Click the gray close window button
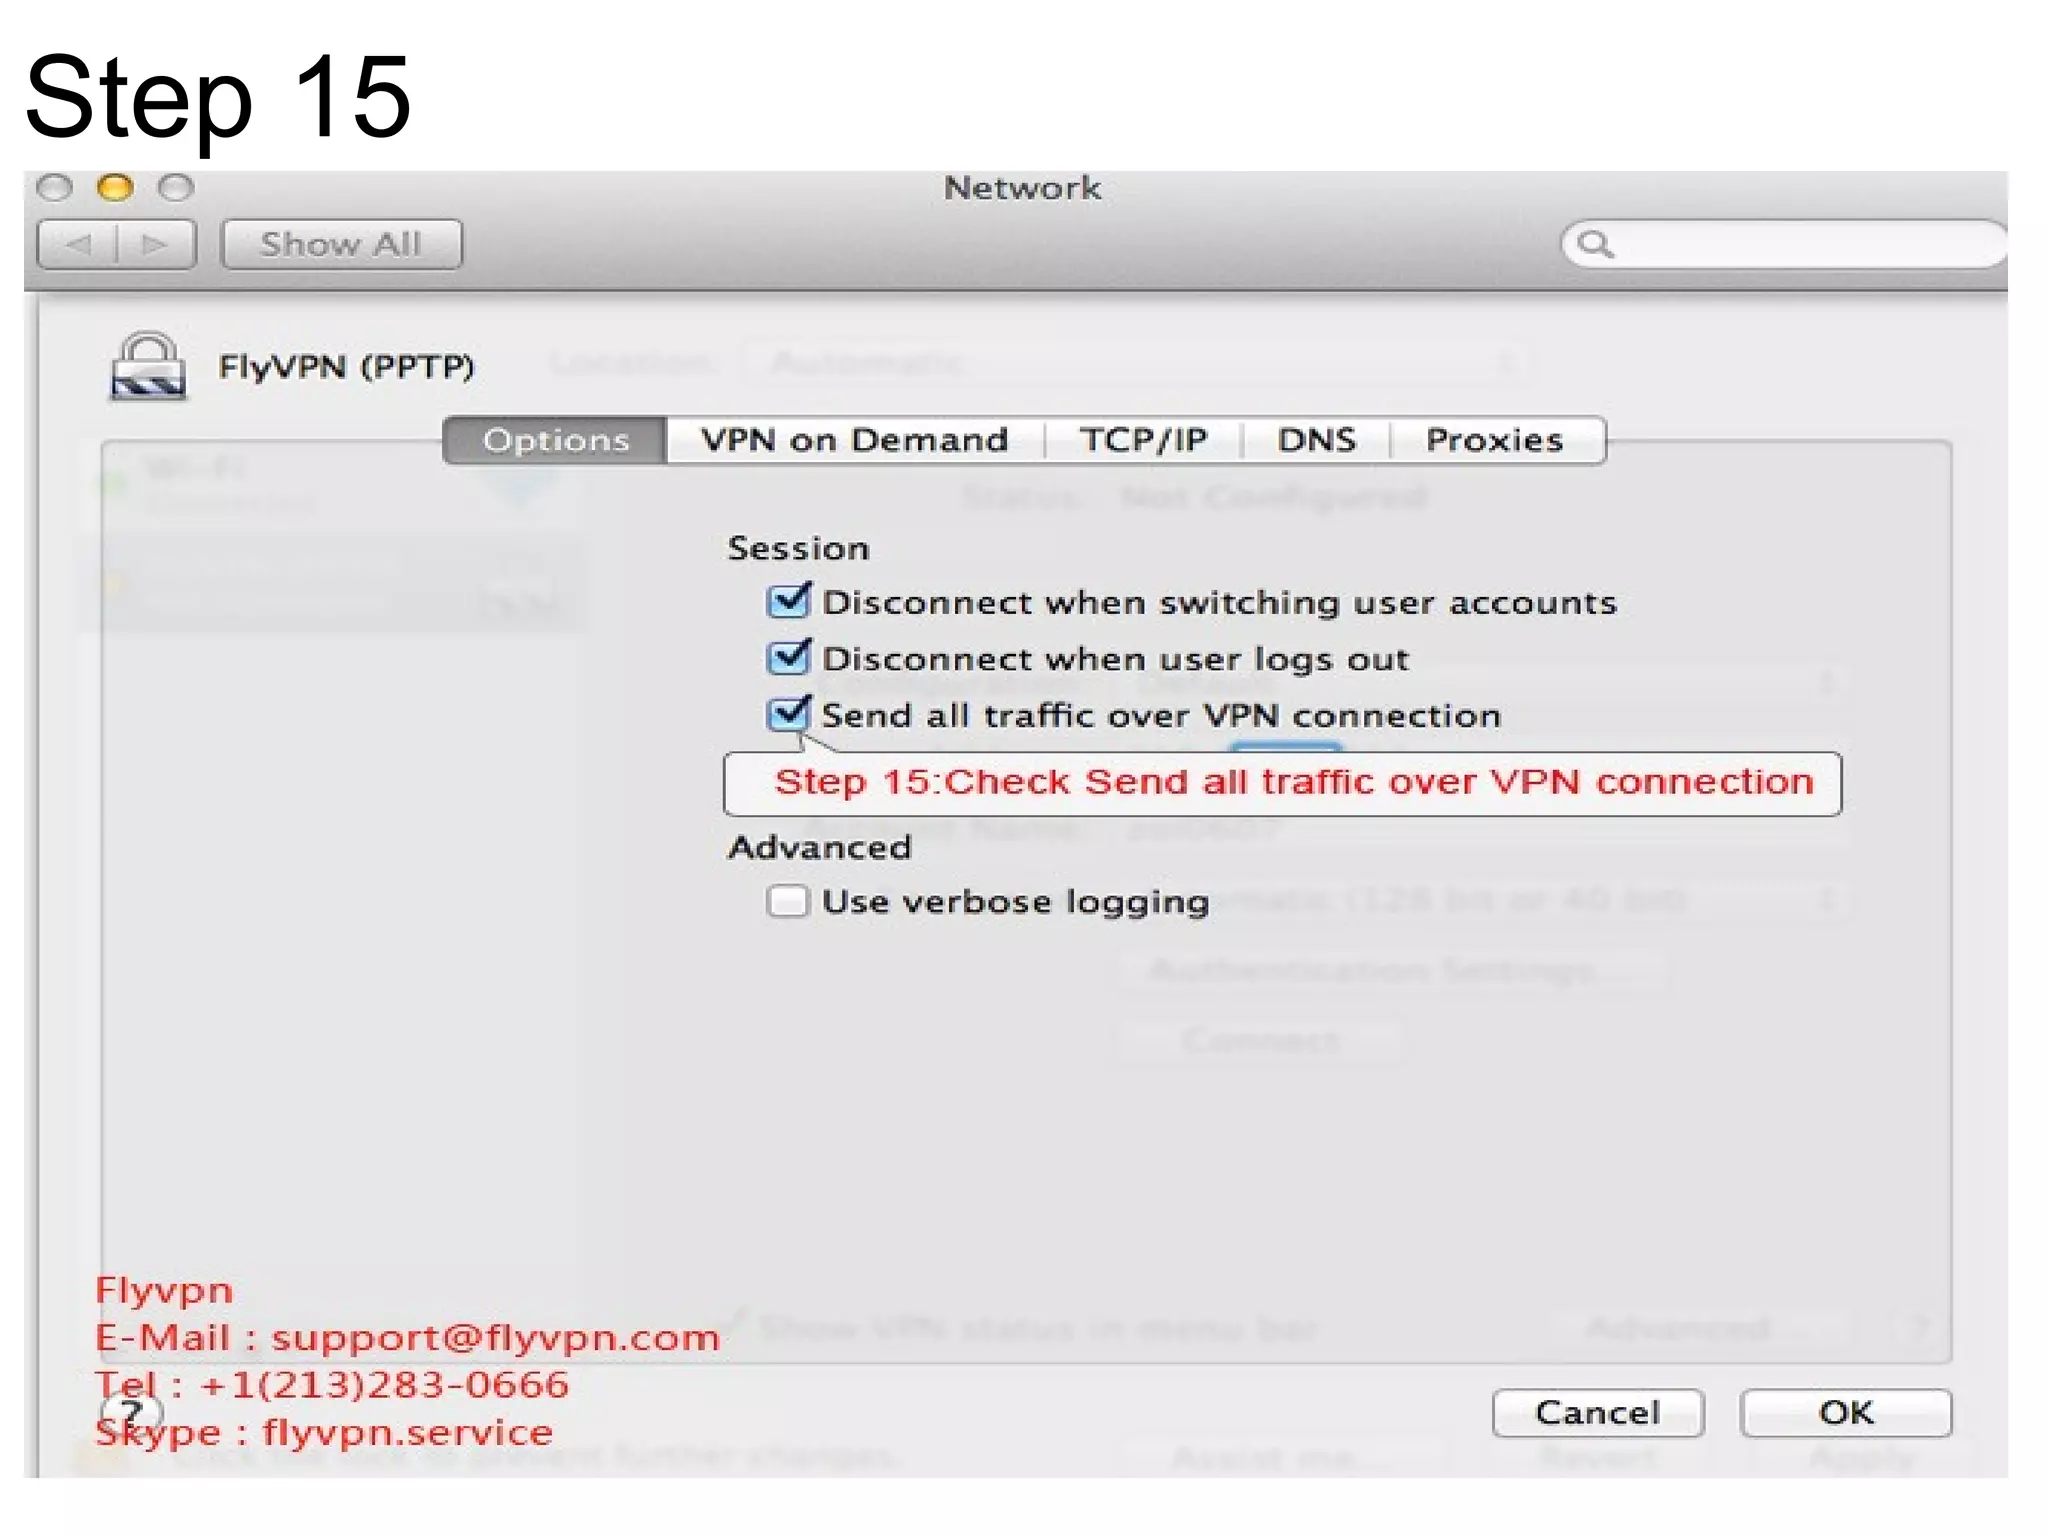This screenshot has height=1536, width=2048. pos(54,188)
